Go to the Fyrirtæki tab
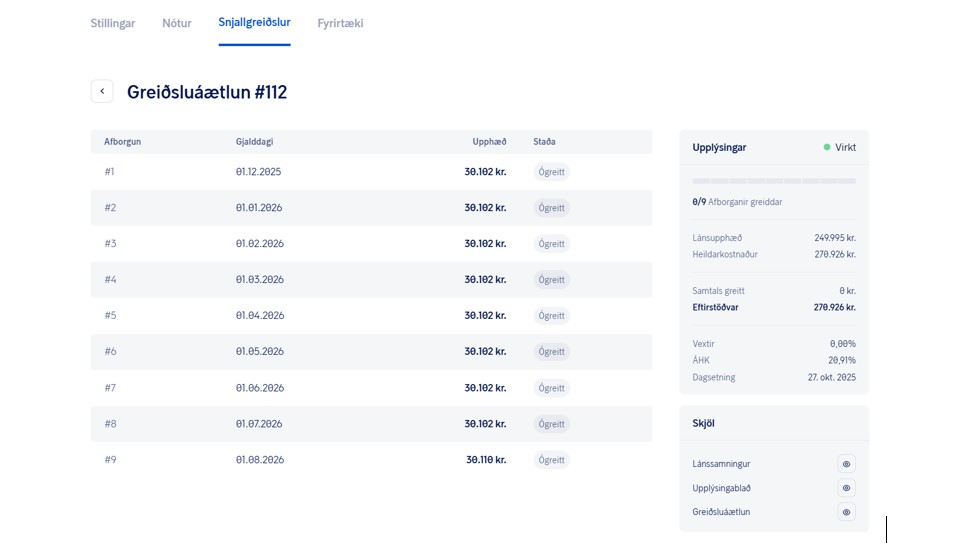 (x=340, y=23)
